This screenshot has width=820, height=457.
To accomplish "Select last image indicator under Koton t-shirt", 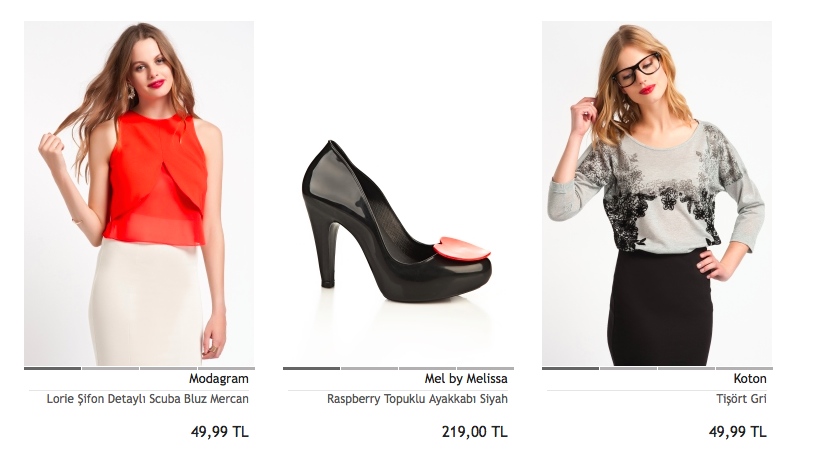I will pos(744,368).
